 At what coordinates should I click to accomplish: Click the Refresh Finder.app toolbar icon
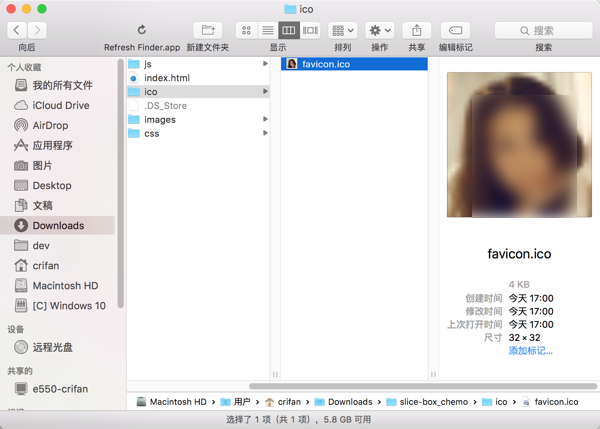(x=142, y=30)
